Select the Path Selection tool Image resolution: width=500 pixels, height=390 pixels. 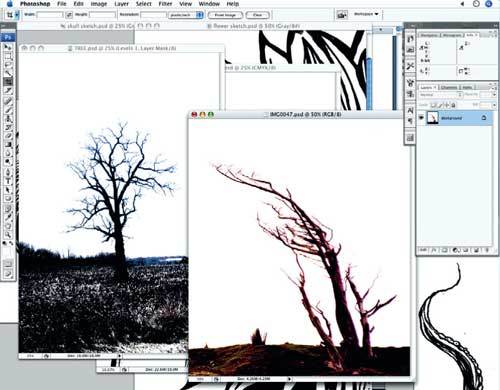pos(8,190)
